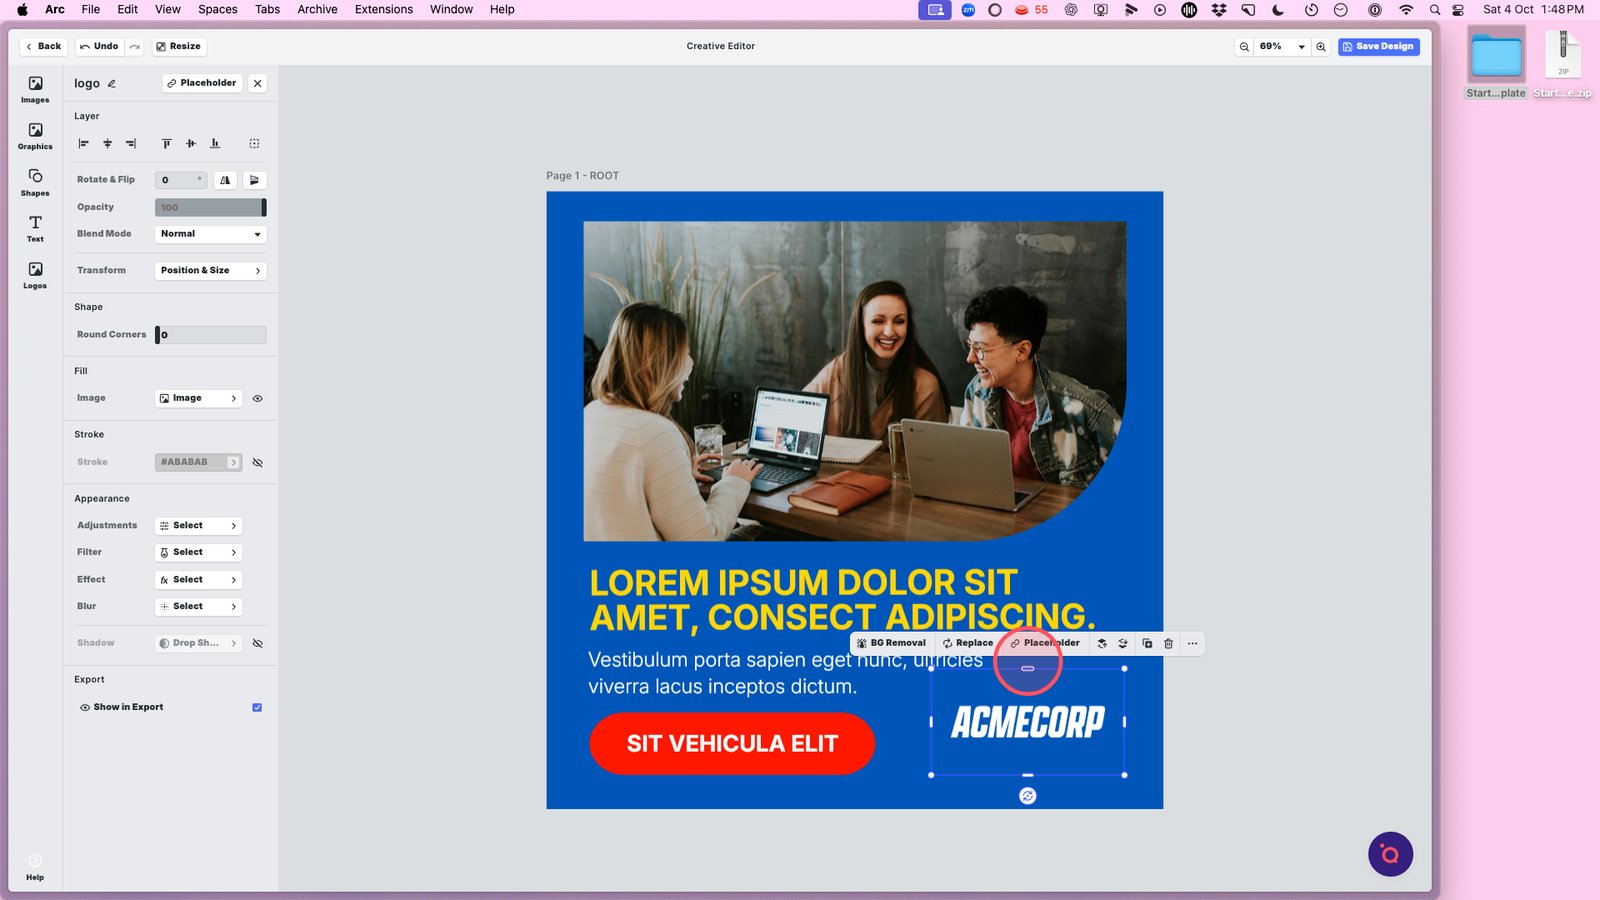
Task: Open the Graphics panel in sidebar
Action: click(x=35, y=136)
